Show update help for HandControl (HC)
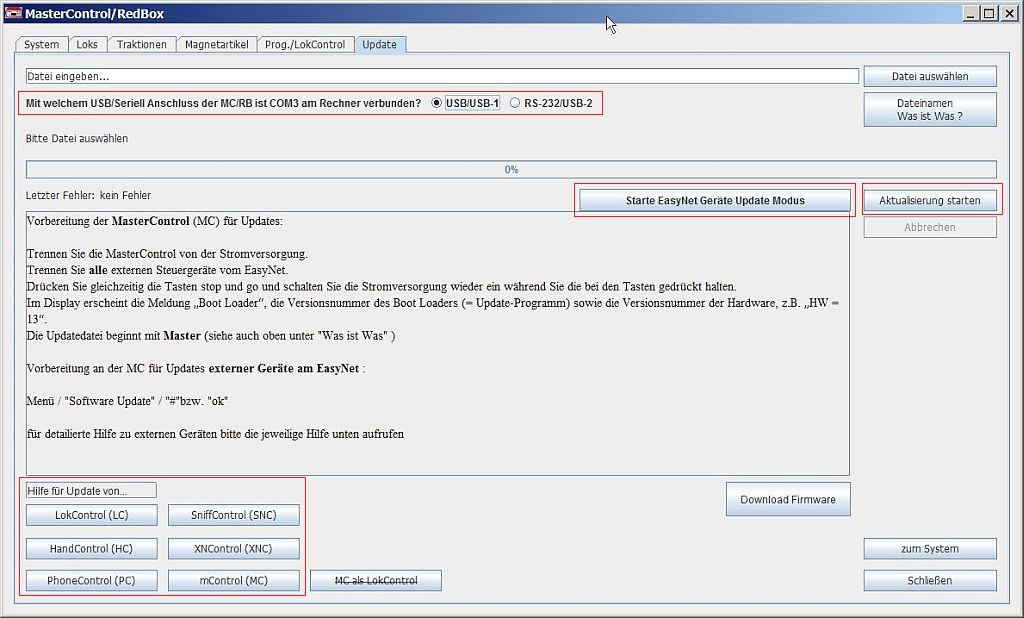Viewport: 1024px width, 618px height. click(x=91, y=548)
